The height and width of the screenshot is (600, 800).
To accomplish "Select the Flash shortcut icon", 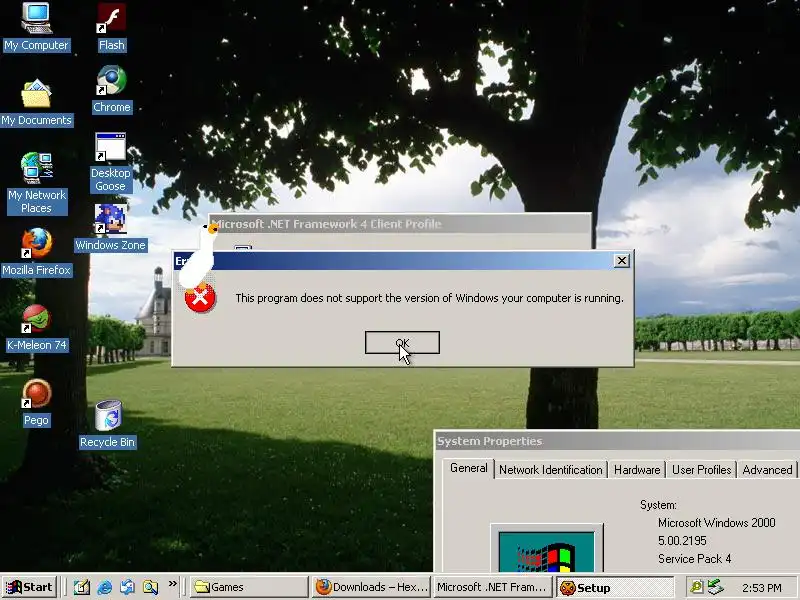I will [x=112, y=27].
